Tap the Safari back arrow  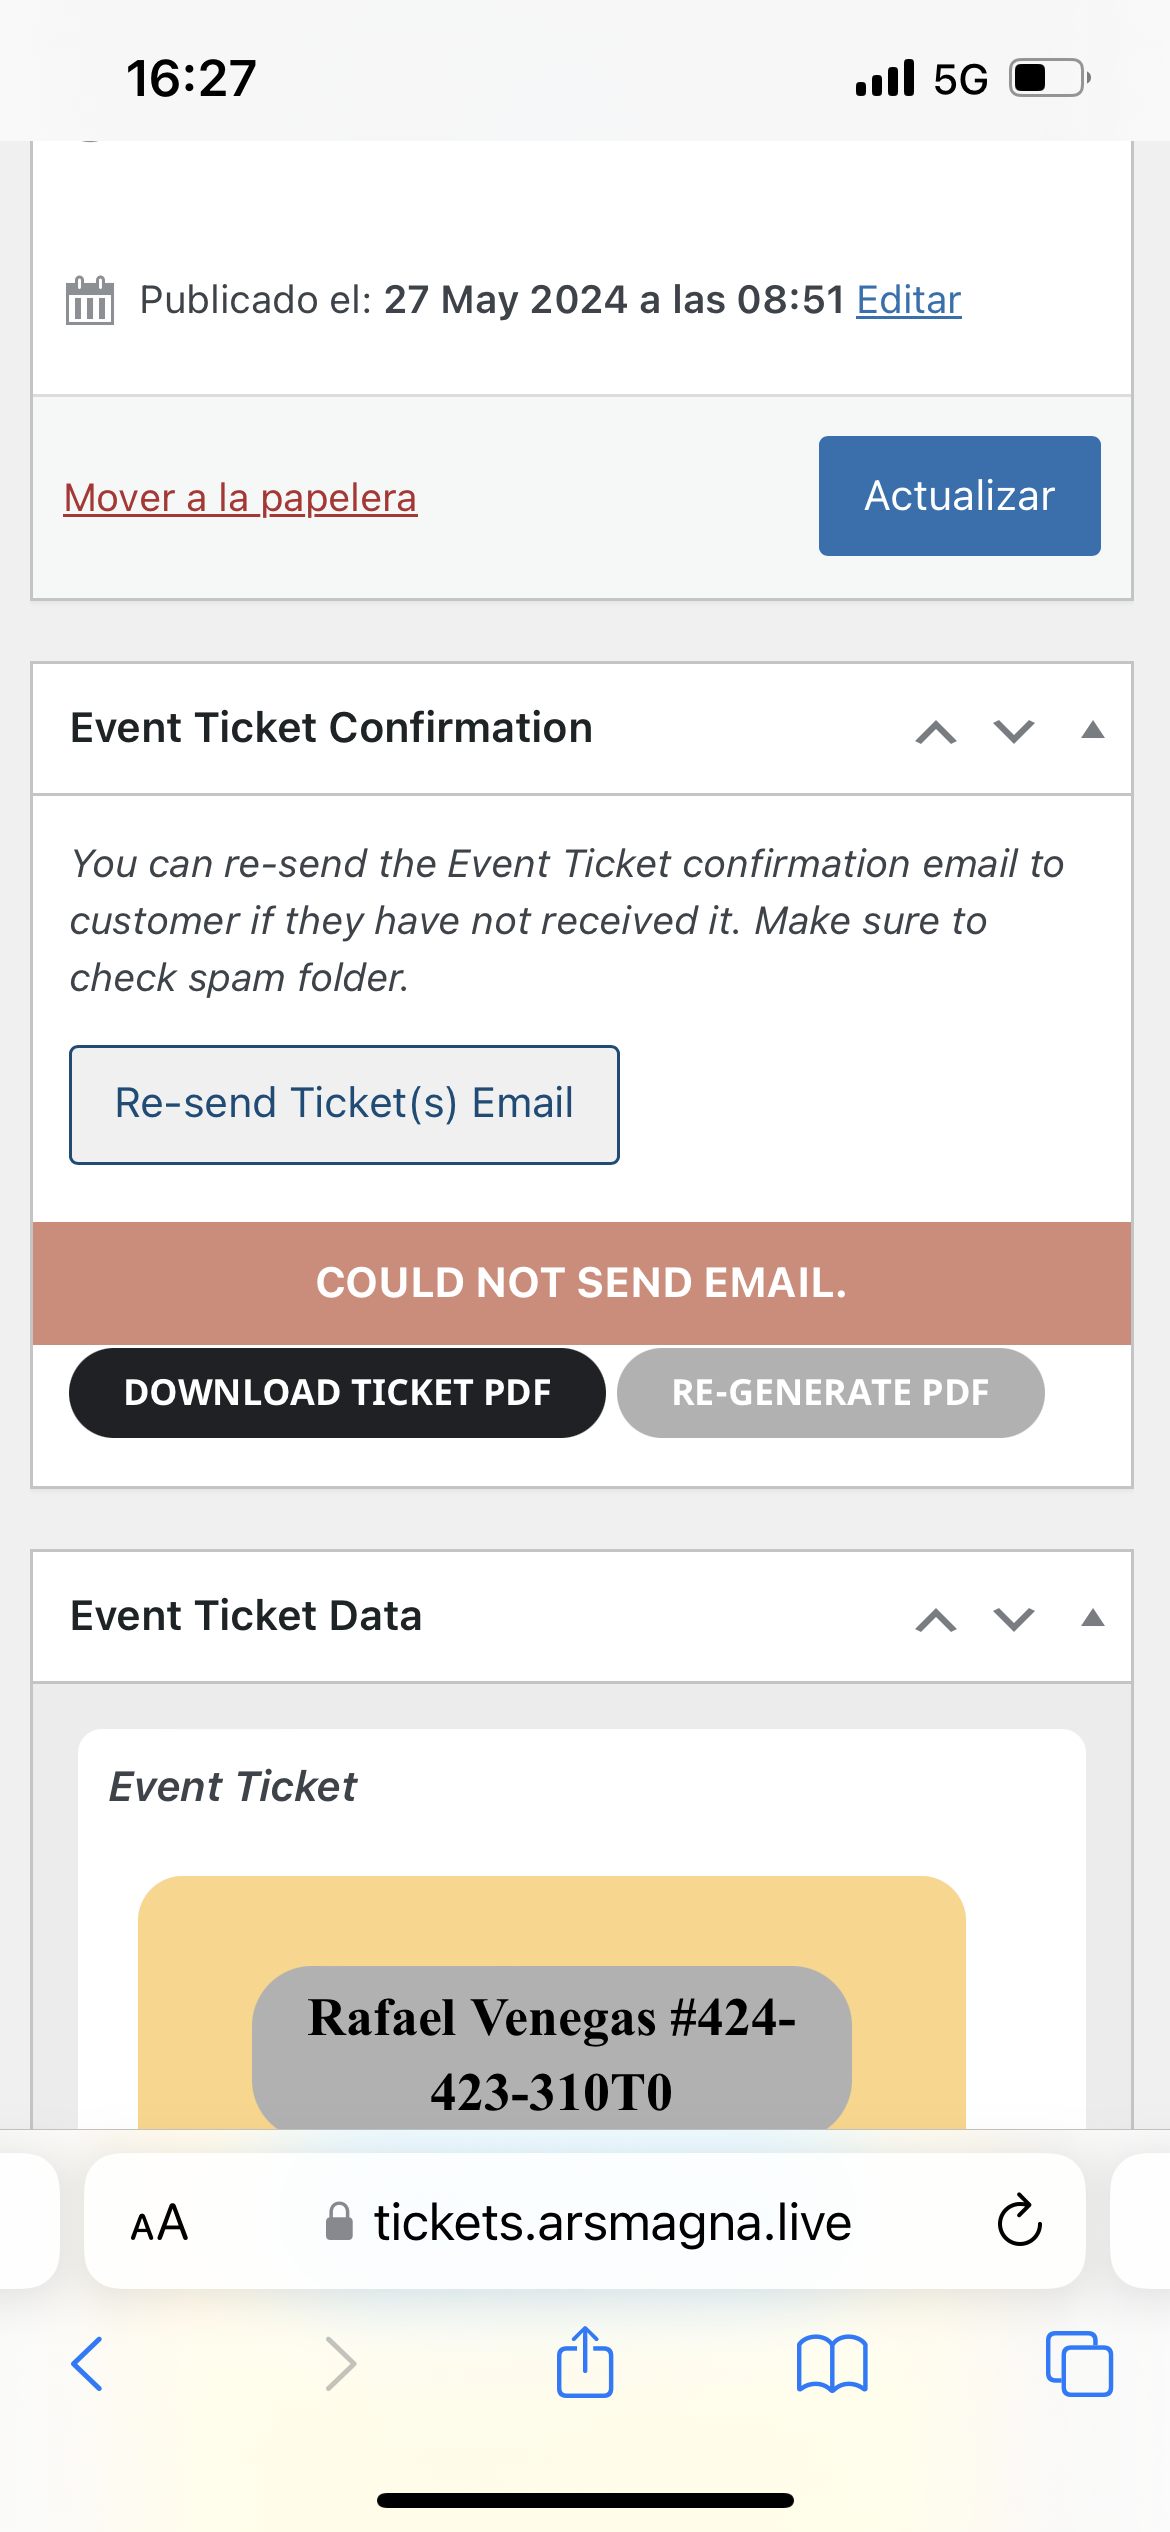(87, 2364)
